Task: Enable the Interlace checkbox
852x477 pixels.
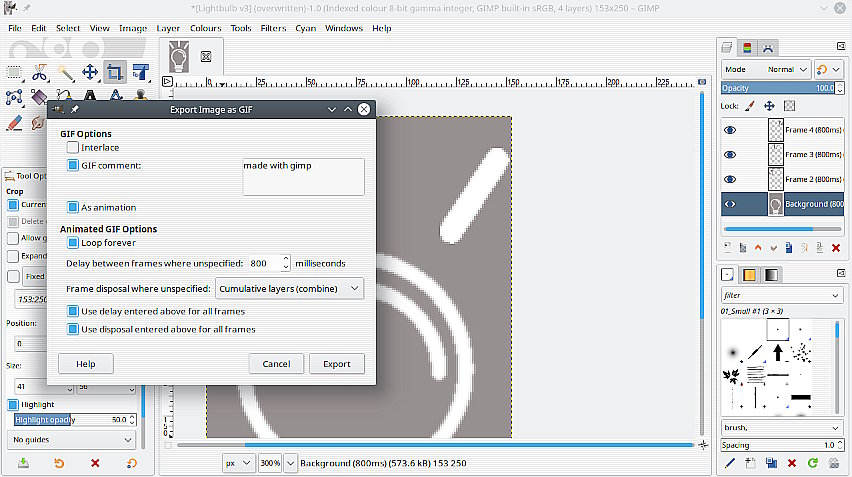Action: point(73,147)
